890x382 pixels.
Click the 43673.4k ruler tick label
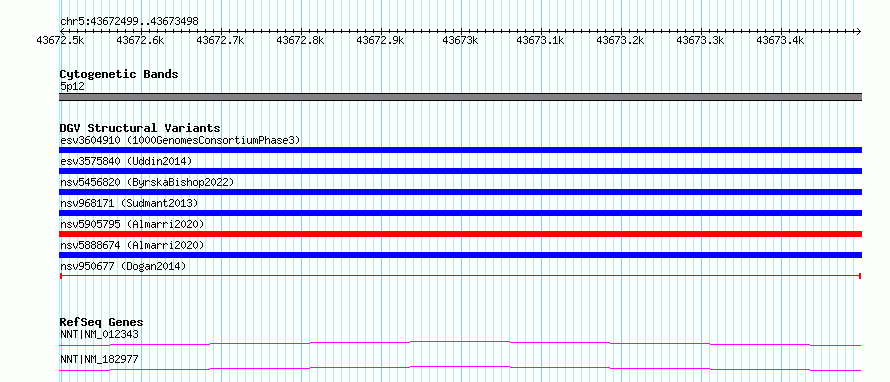(781, 40)
